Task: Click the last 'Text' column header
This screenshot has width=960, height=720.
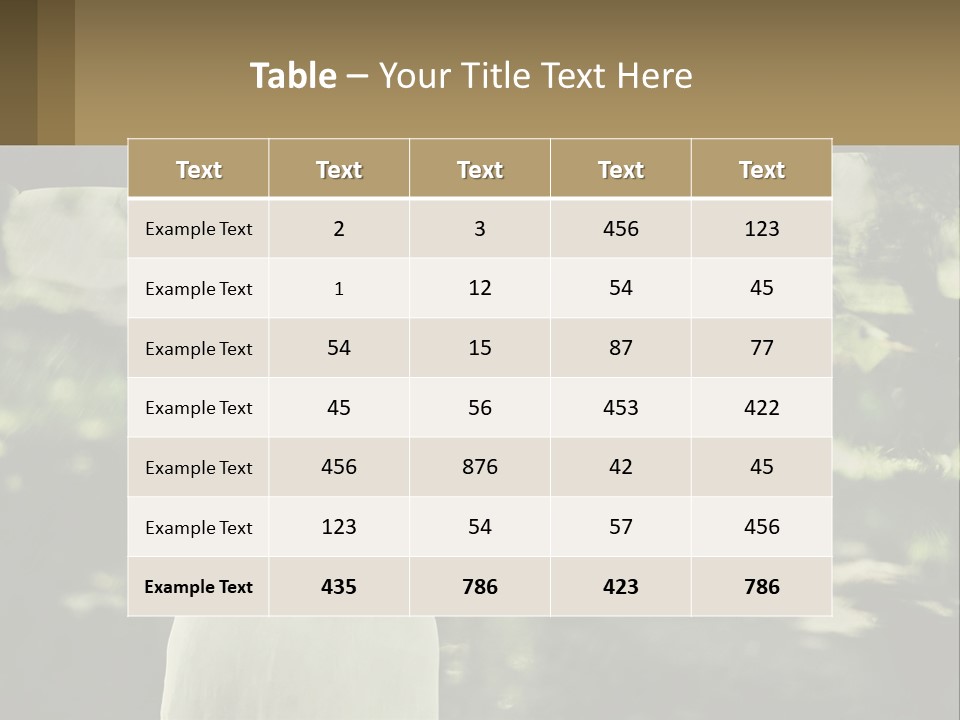Action: [762, 168]
